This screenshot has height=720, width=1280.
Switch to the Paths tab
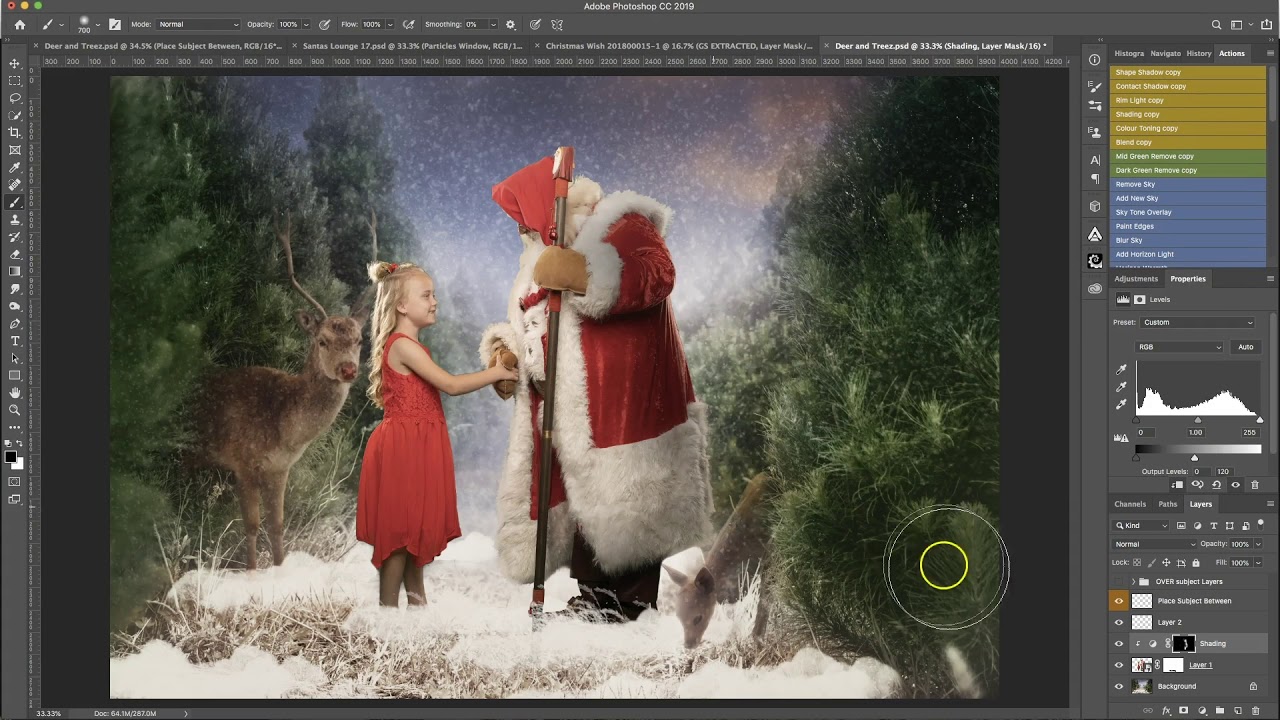click(x=1167, y=504)
